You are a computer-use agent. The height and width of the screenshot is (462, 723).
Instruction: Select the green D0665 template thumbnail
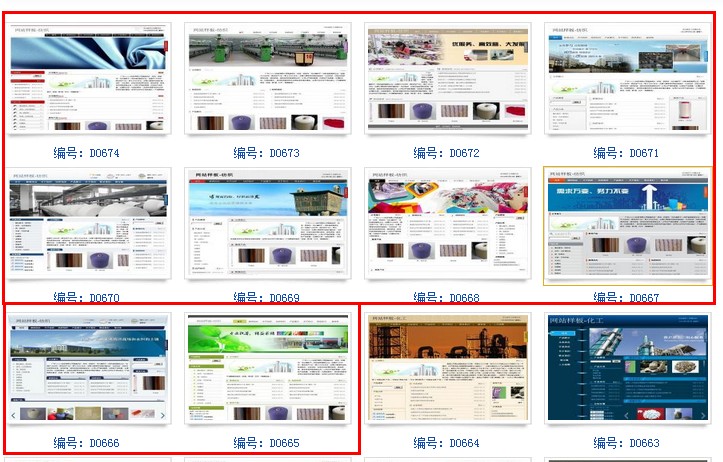coord(267,370)
